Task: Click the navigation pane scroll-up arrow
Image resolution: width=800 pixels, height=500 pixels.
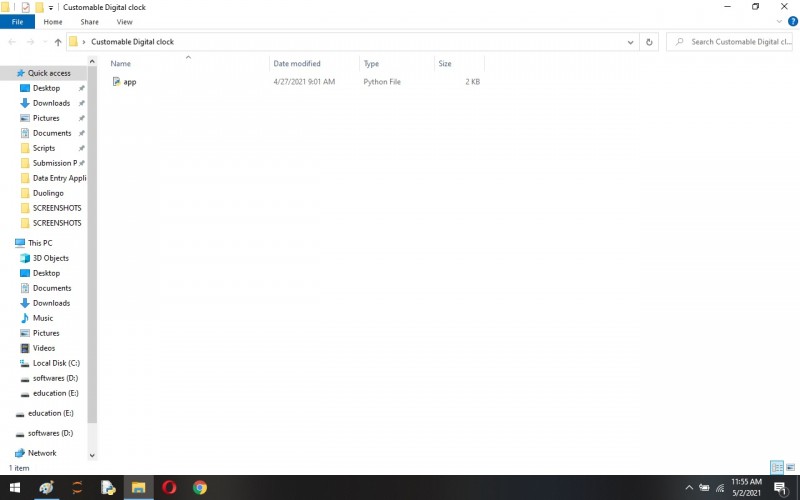Action: (x=92, y=61)
